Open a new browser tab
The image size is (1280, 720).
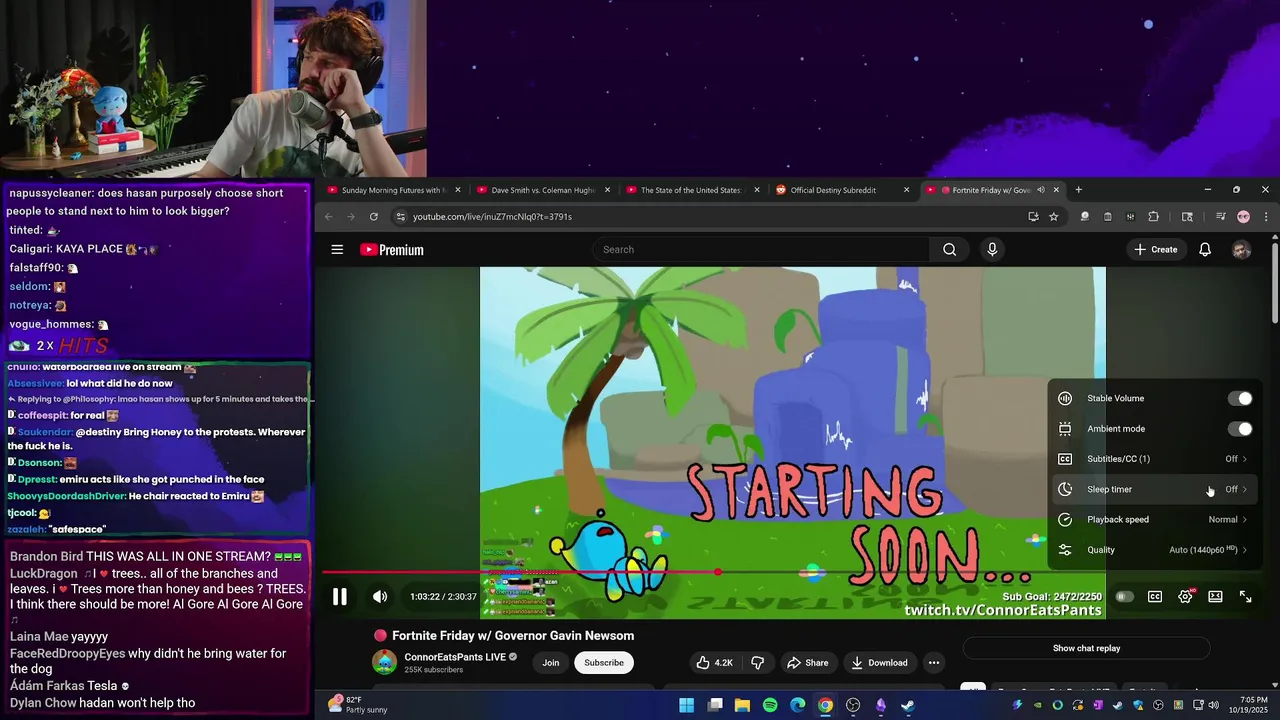coord(1078,190)
